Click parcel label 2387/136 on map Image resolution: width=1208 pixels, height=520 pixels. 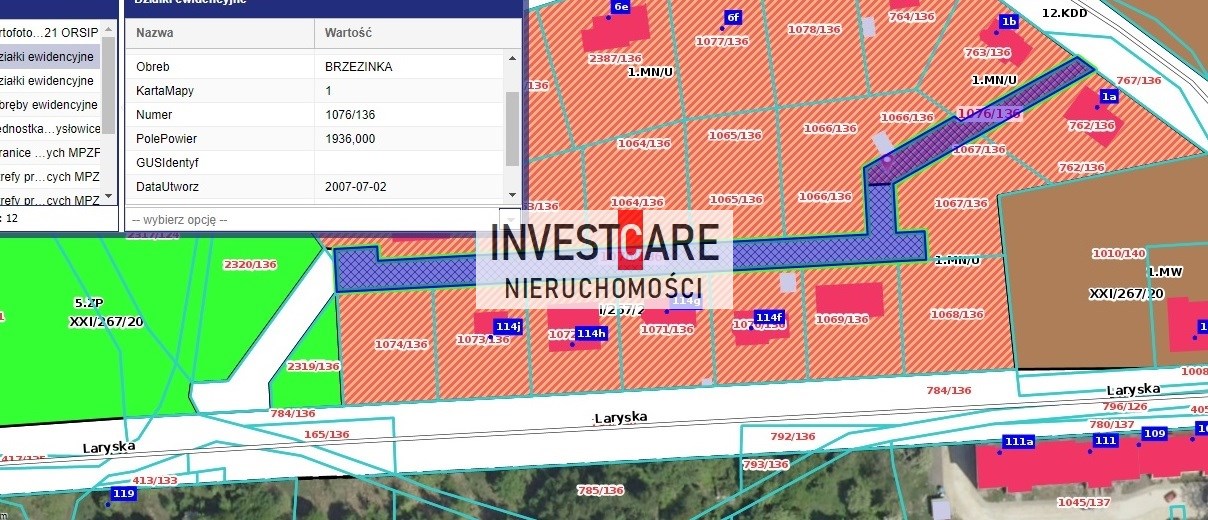pyautogui.click(x=614, y=59)
